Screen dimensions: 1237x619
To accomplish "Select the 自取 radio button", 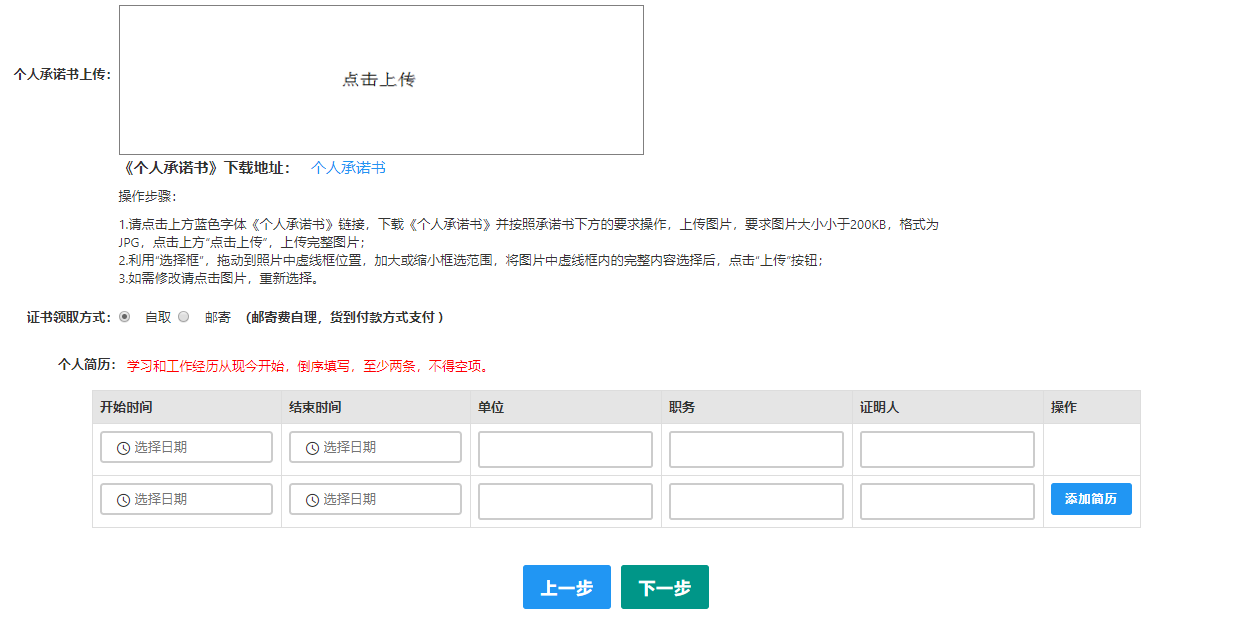I will click(x=125, y=317).
